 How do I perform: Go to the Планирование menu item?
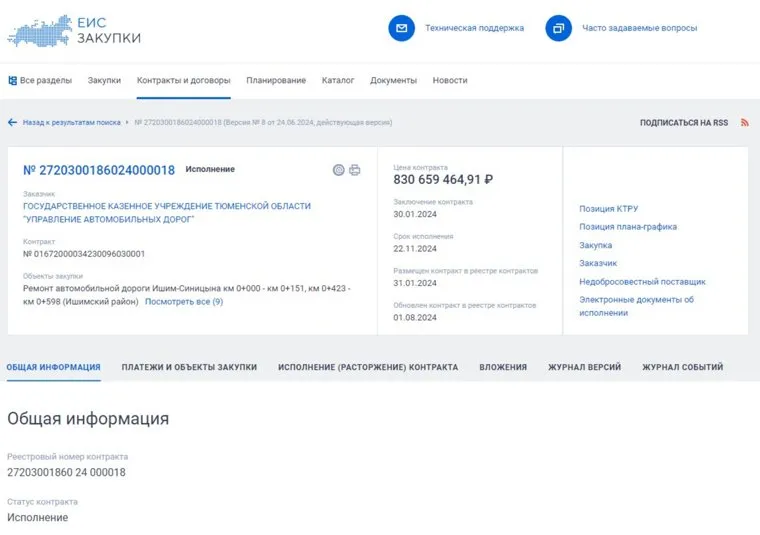click(276, 80)
